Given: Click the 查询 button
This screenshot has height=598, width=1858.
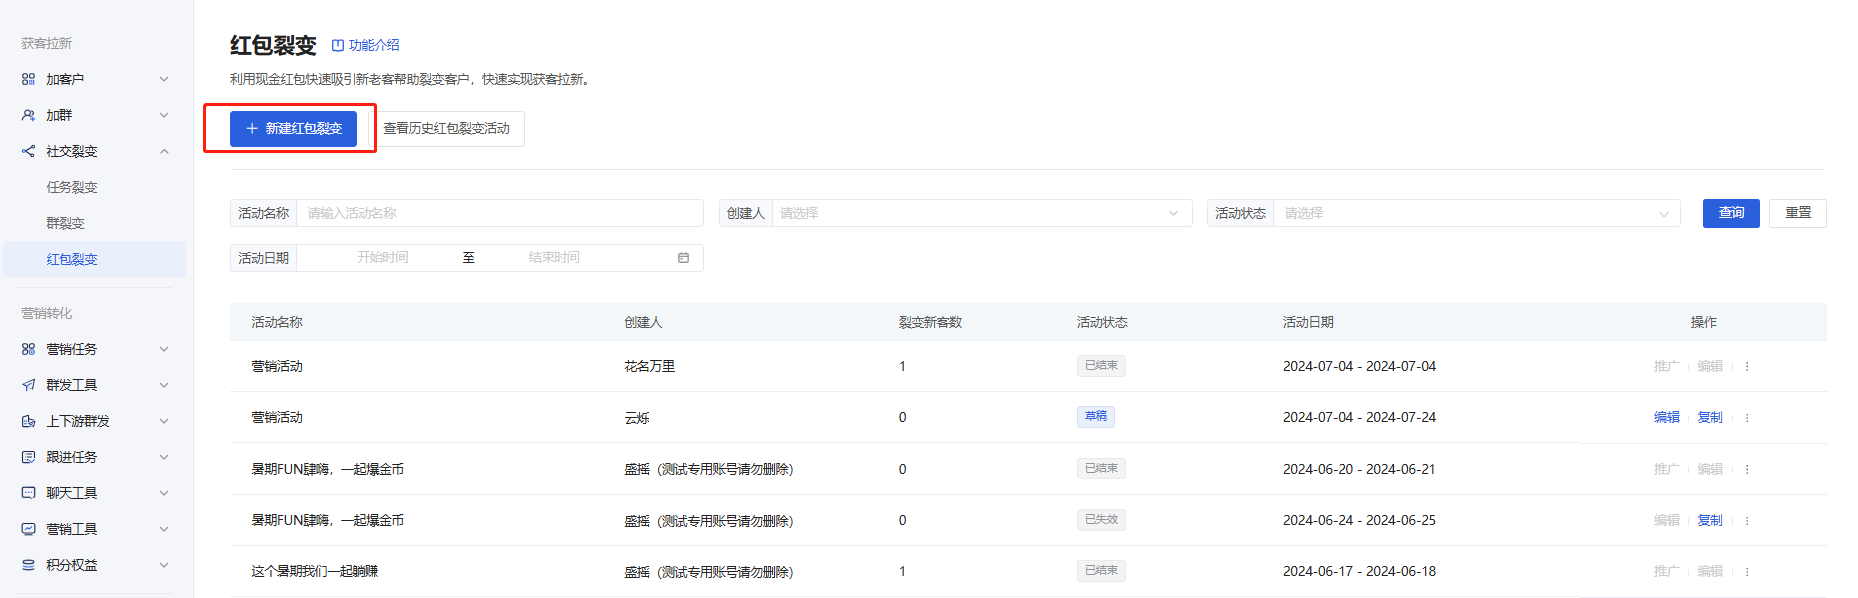Looking at the screenshot, I should [x=1731, y=213].
